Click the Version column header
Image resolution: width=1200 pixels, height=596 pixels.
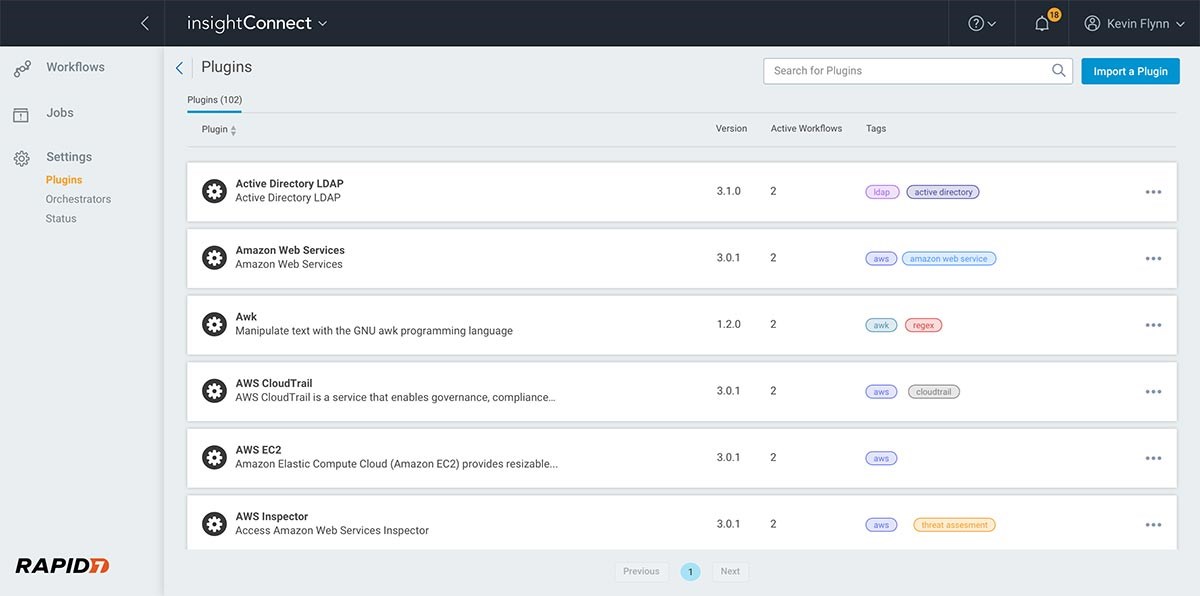click(731, 129)
